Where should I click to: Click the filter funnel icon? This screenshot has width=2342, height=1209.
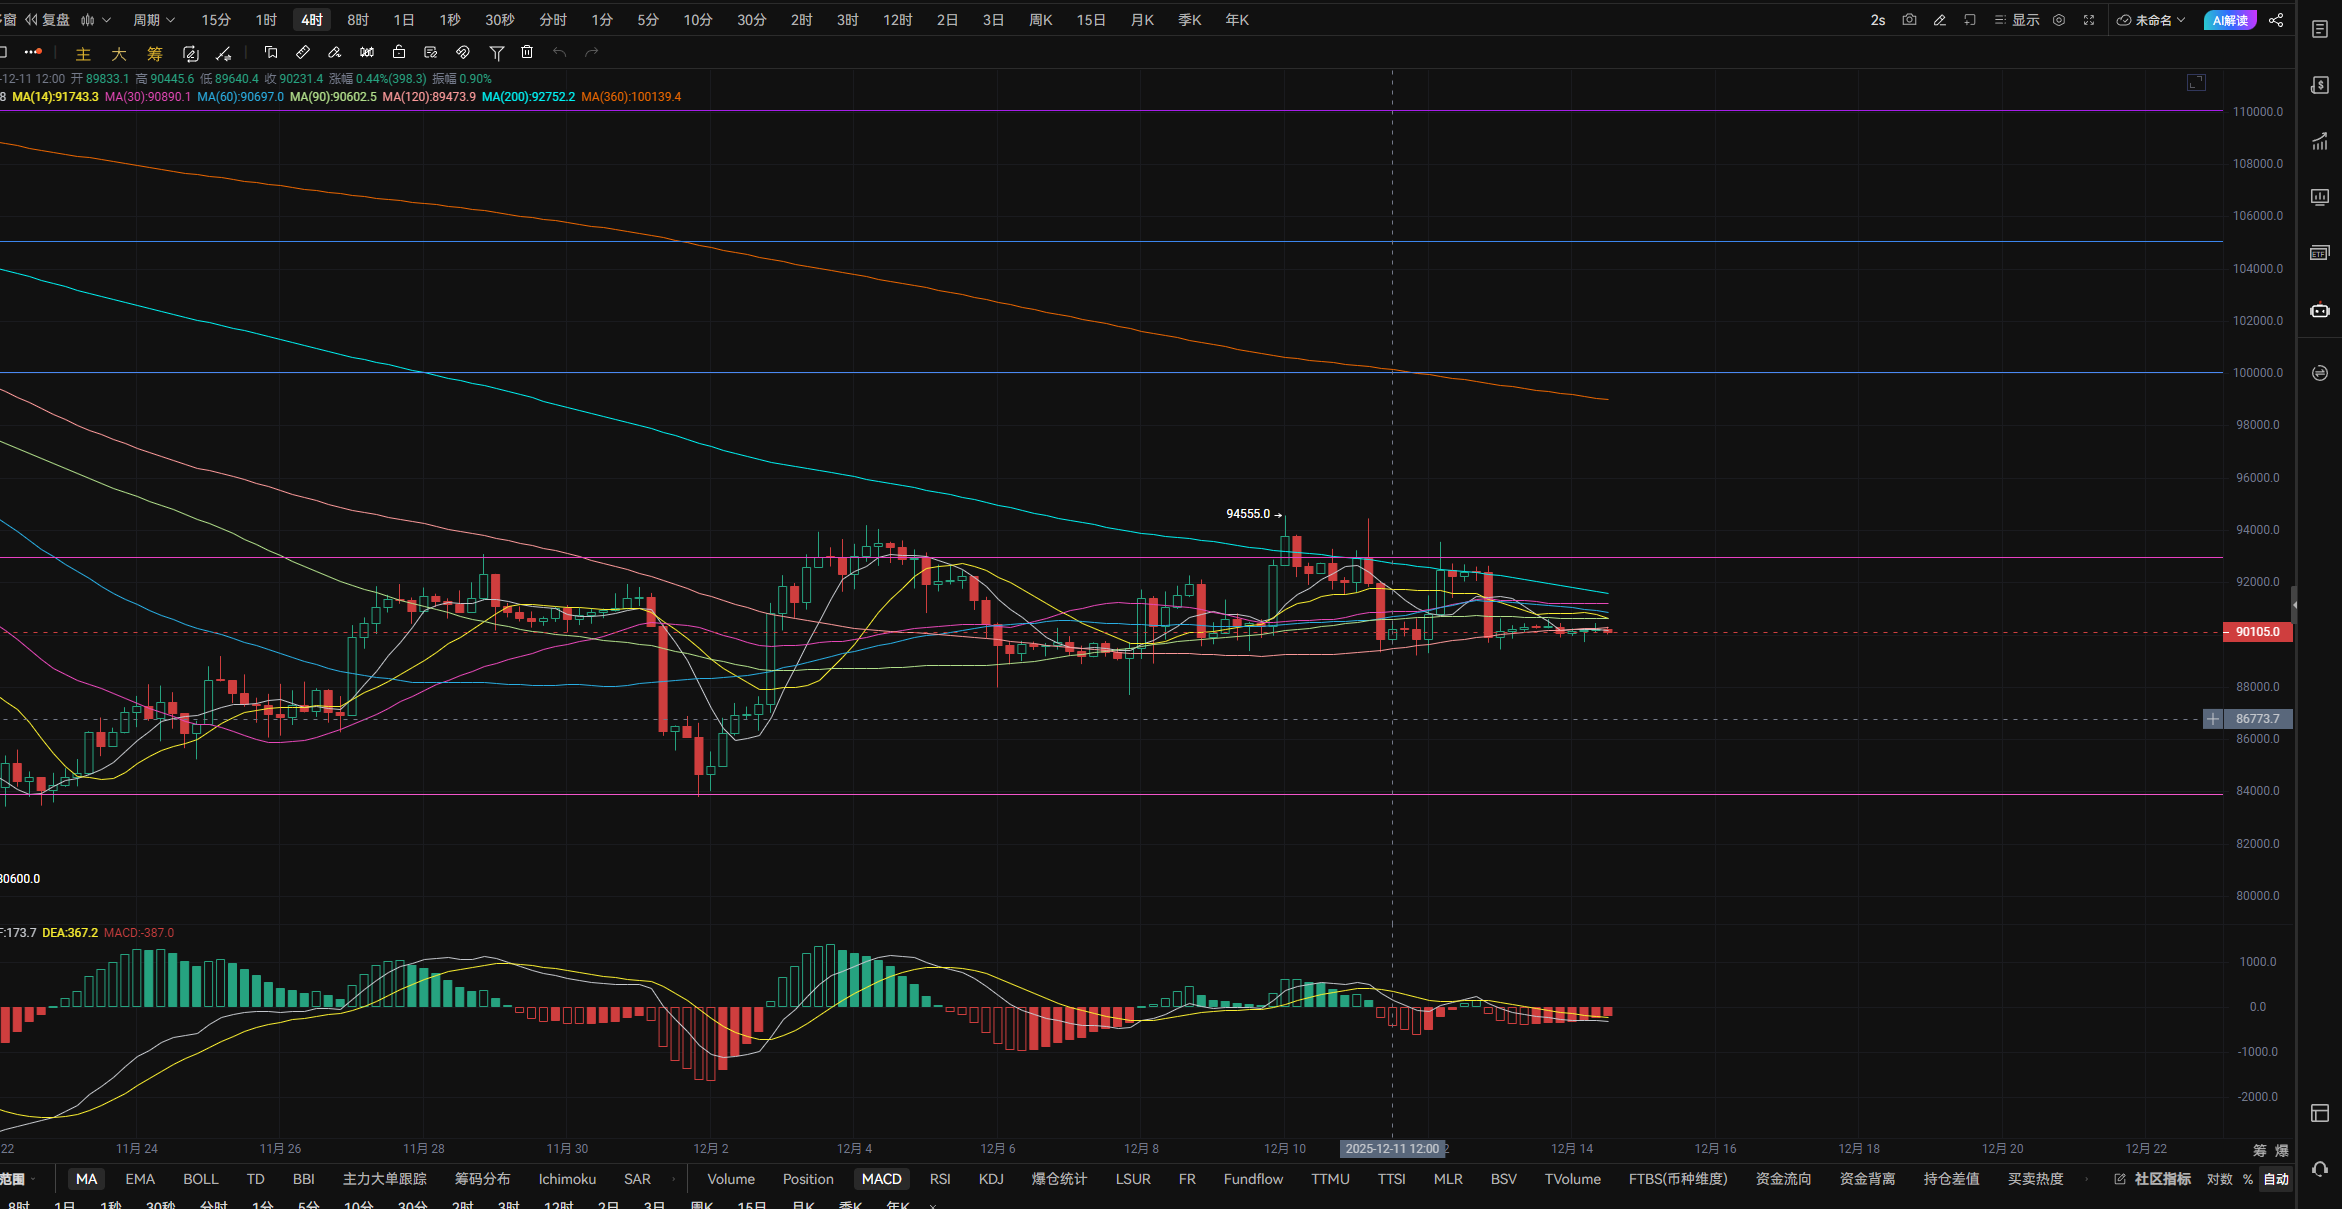496,53
